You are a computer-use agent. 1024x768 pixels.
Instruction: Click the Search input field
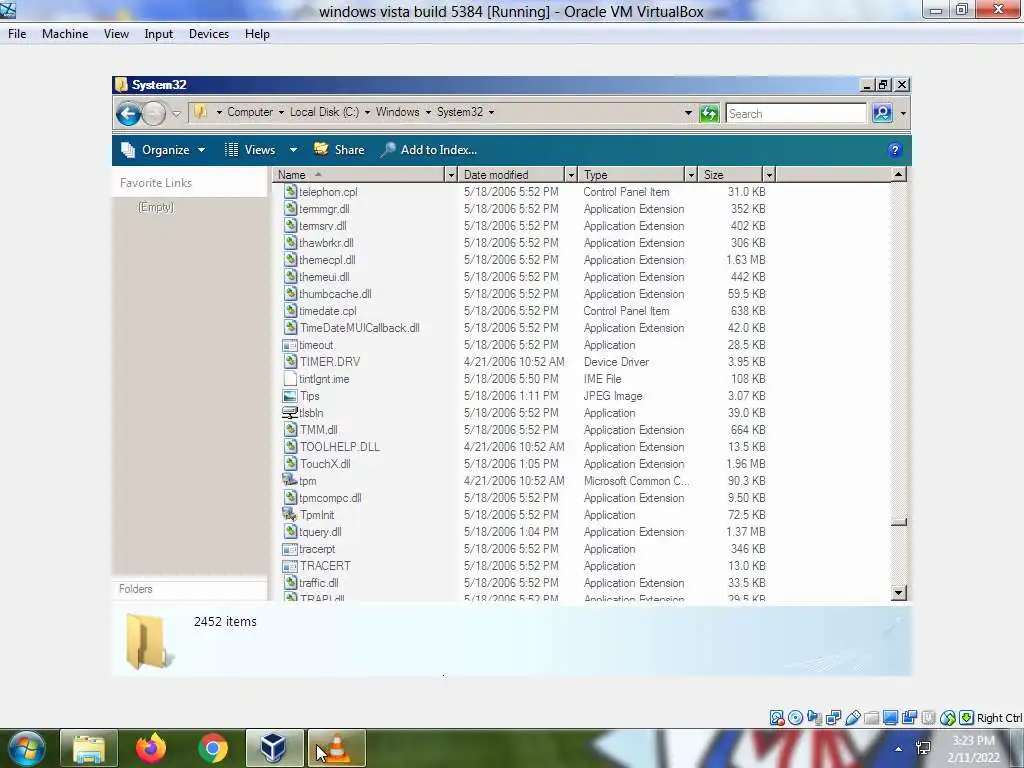tap(795, 114)
